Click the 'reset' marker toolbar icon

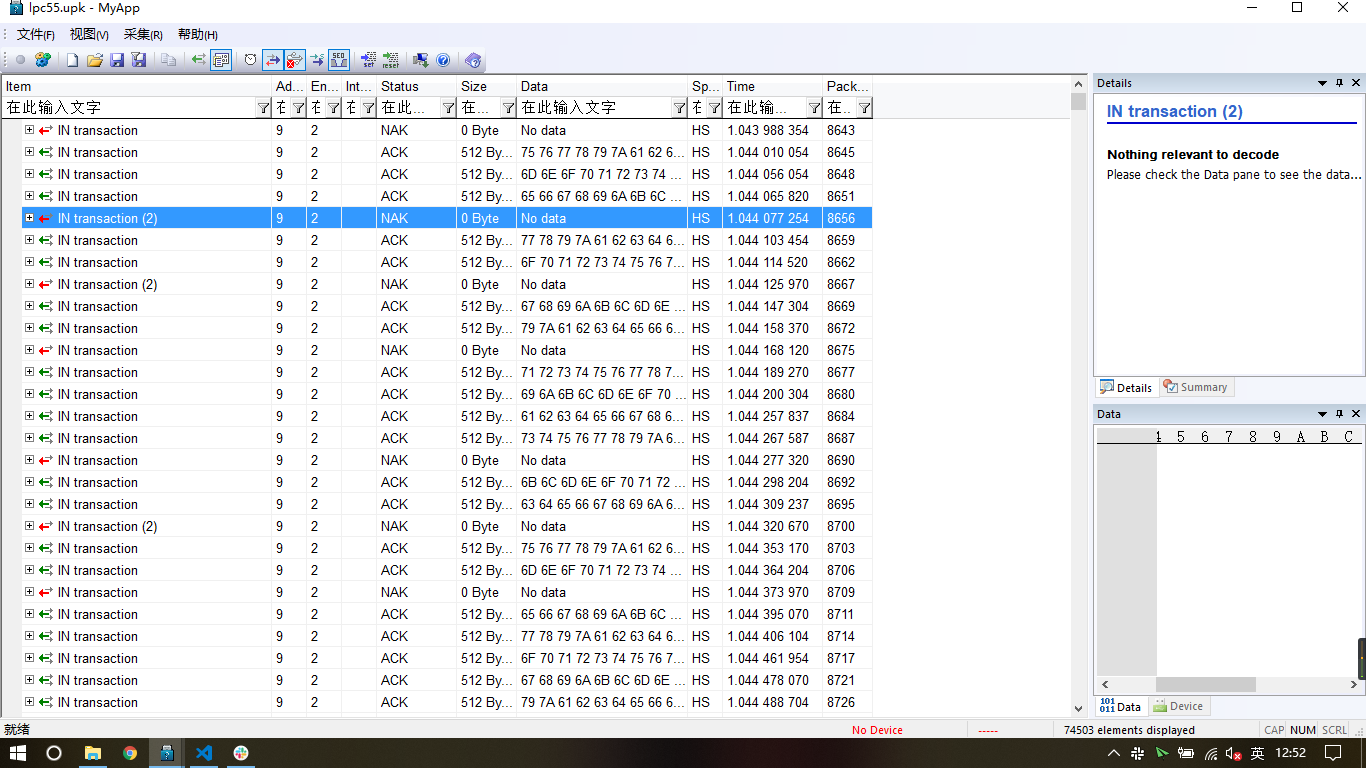[x=391, y=60]
